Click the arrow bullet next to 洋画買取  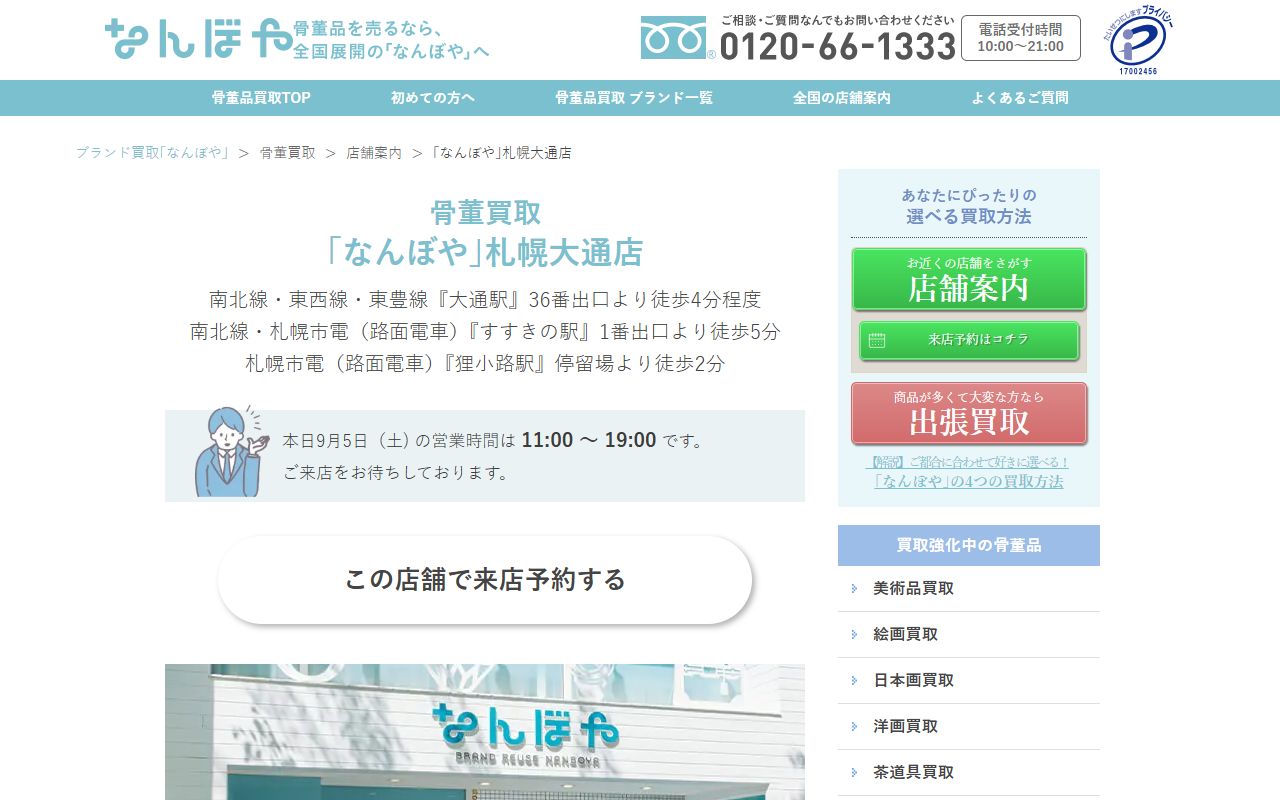(854, 726)
